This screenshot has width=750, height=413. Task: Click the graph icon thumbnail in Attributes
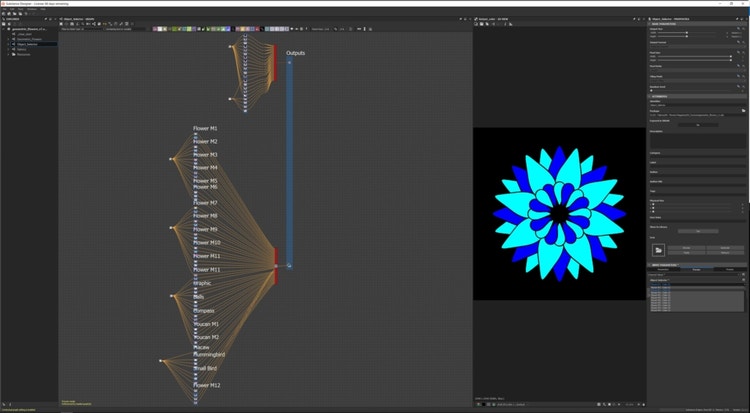659,250
